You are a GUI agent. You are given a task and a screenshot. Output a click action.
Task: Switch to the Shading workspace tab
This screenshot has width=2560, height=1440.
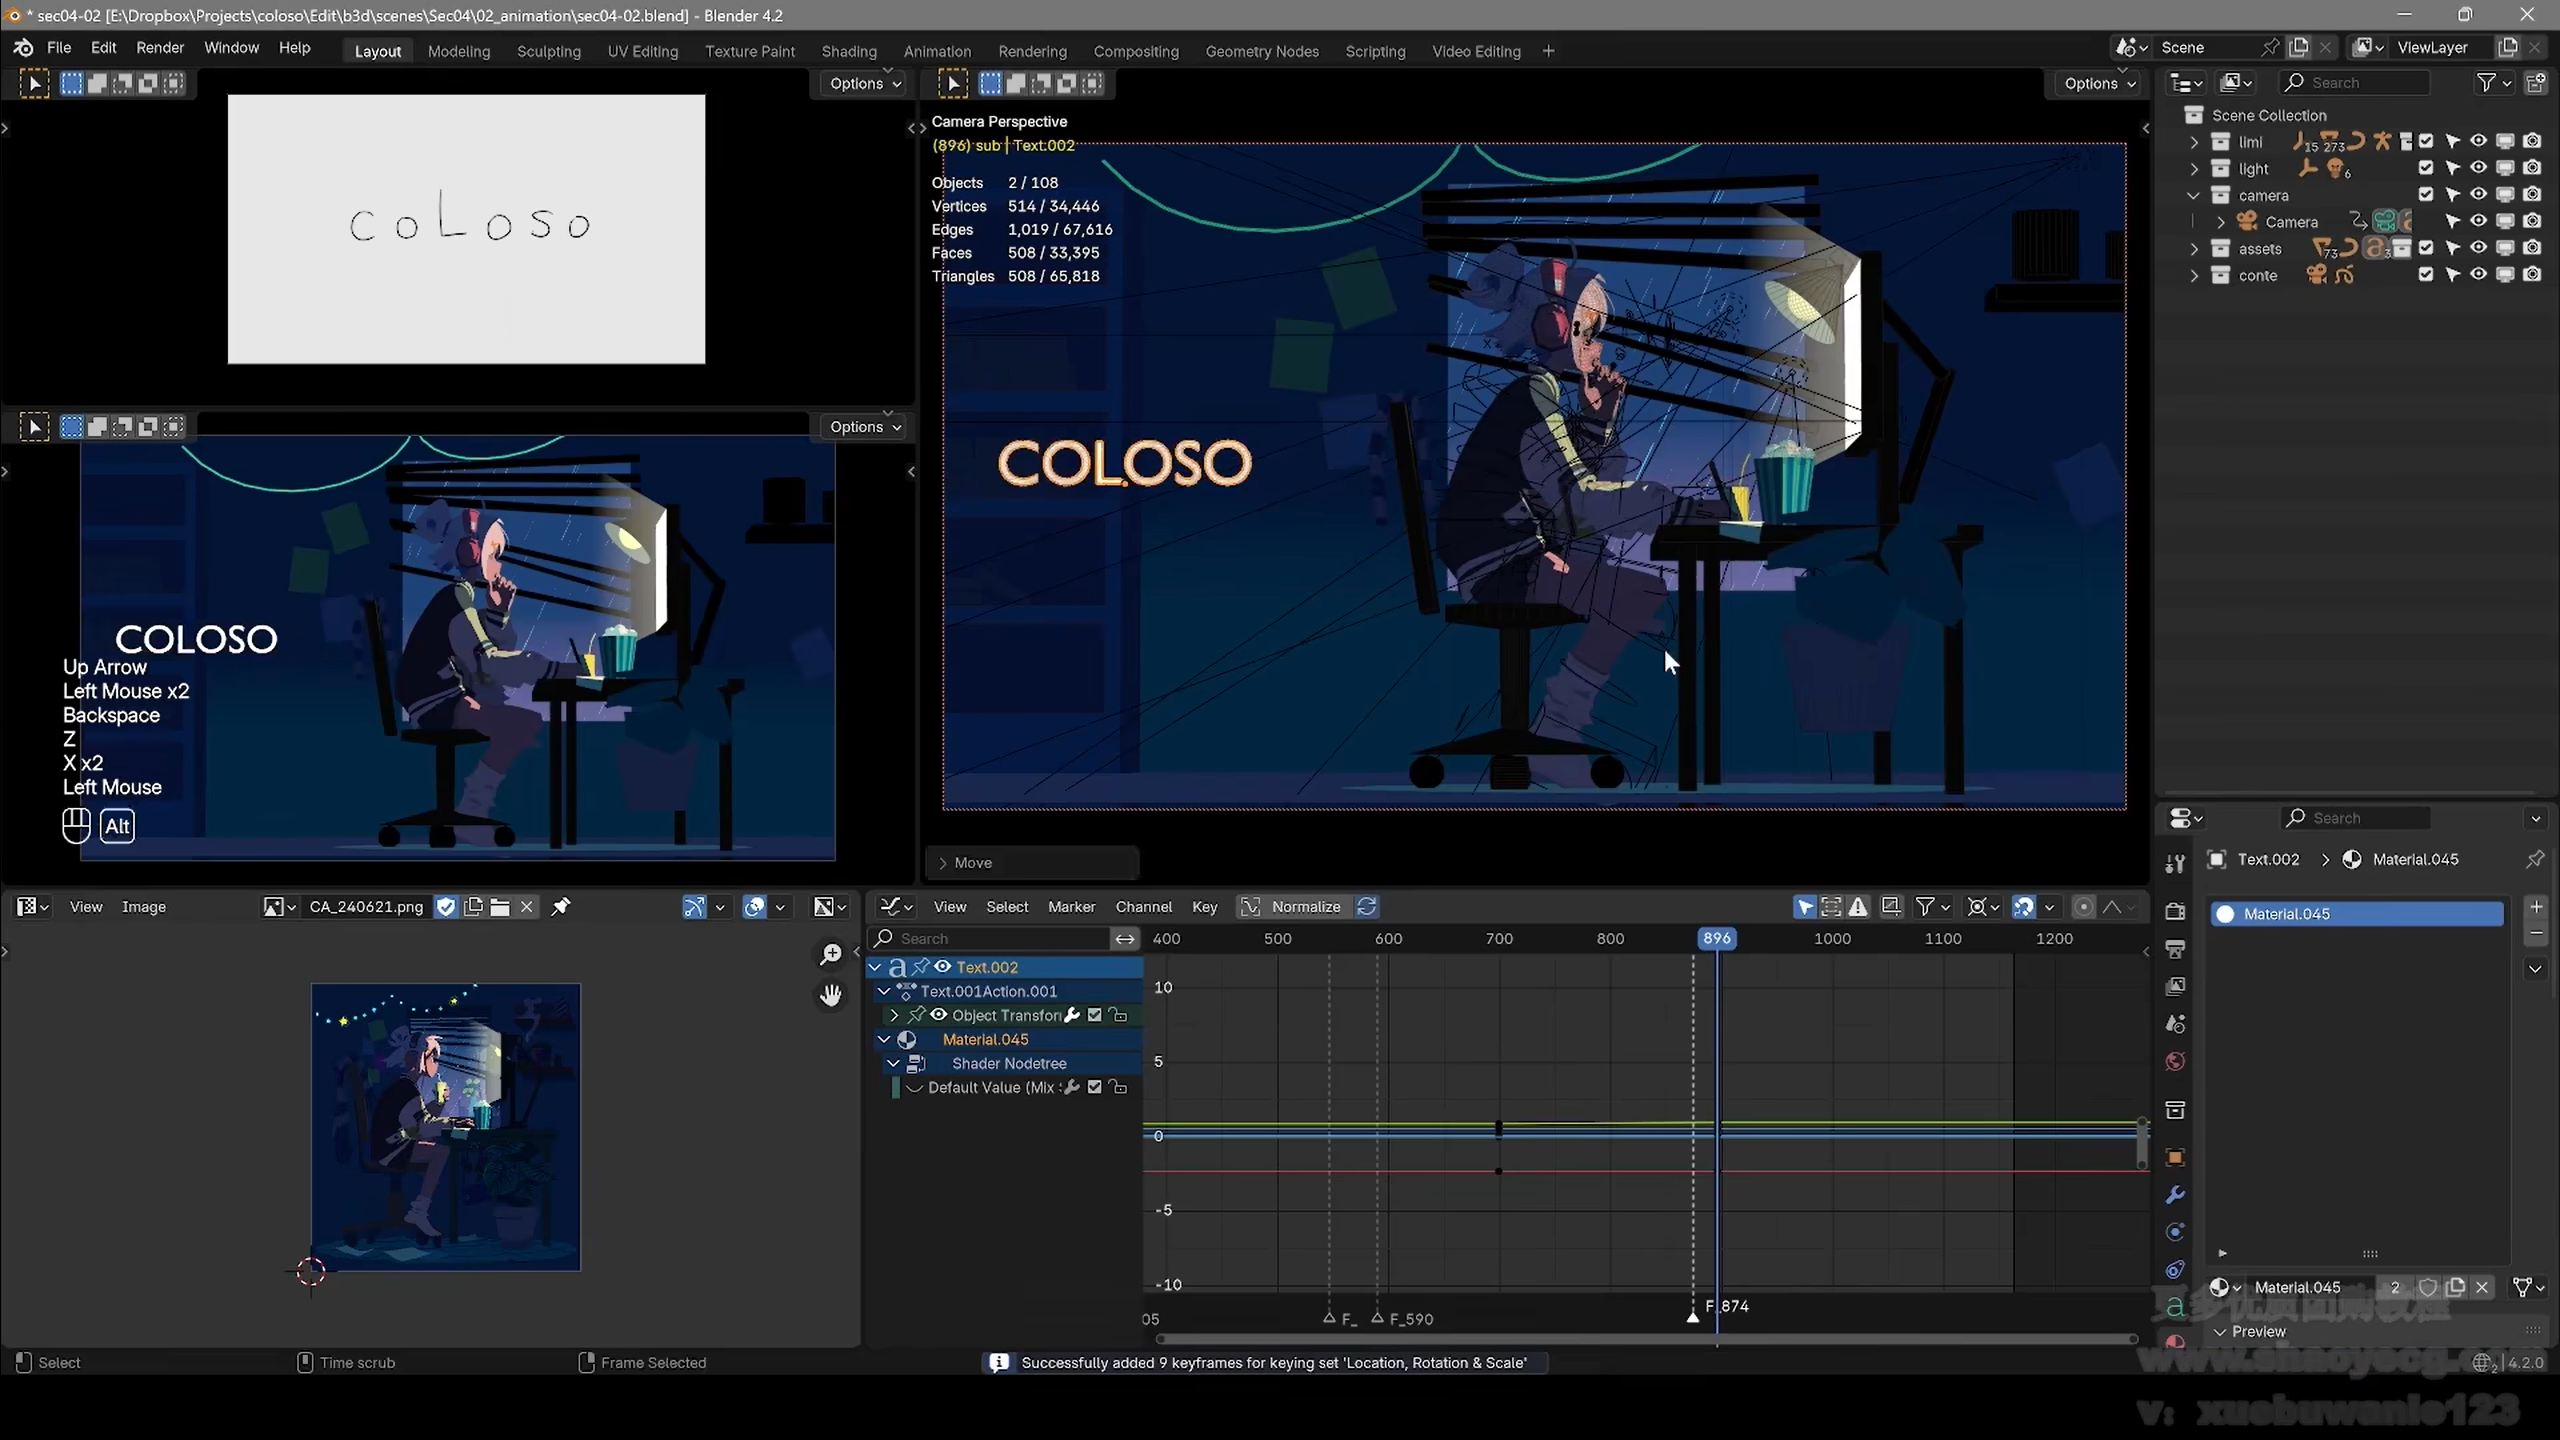point(849,51)
